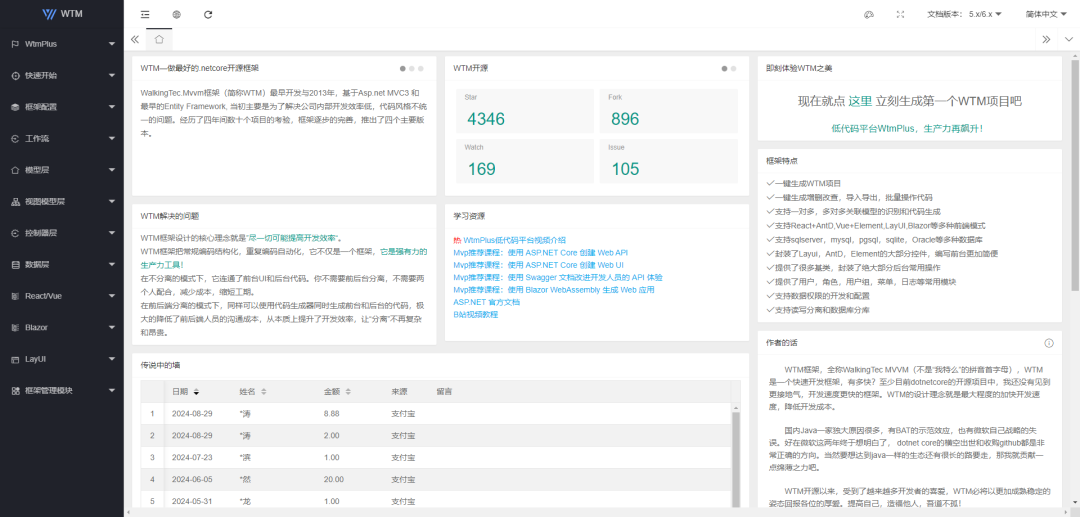Open the theme palette icon
The image size is (1080, 517).
869,14
